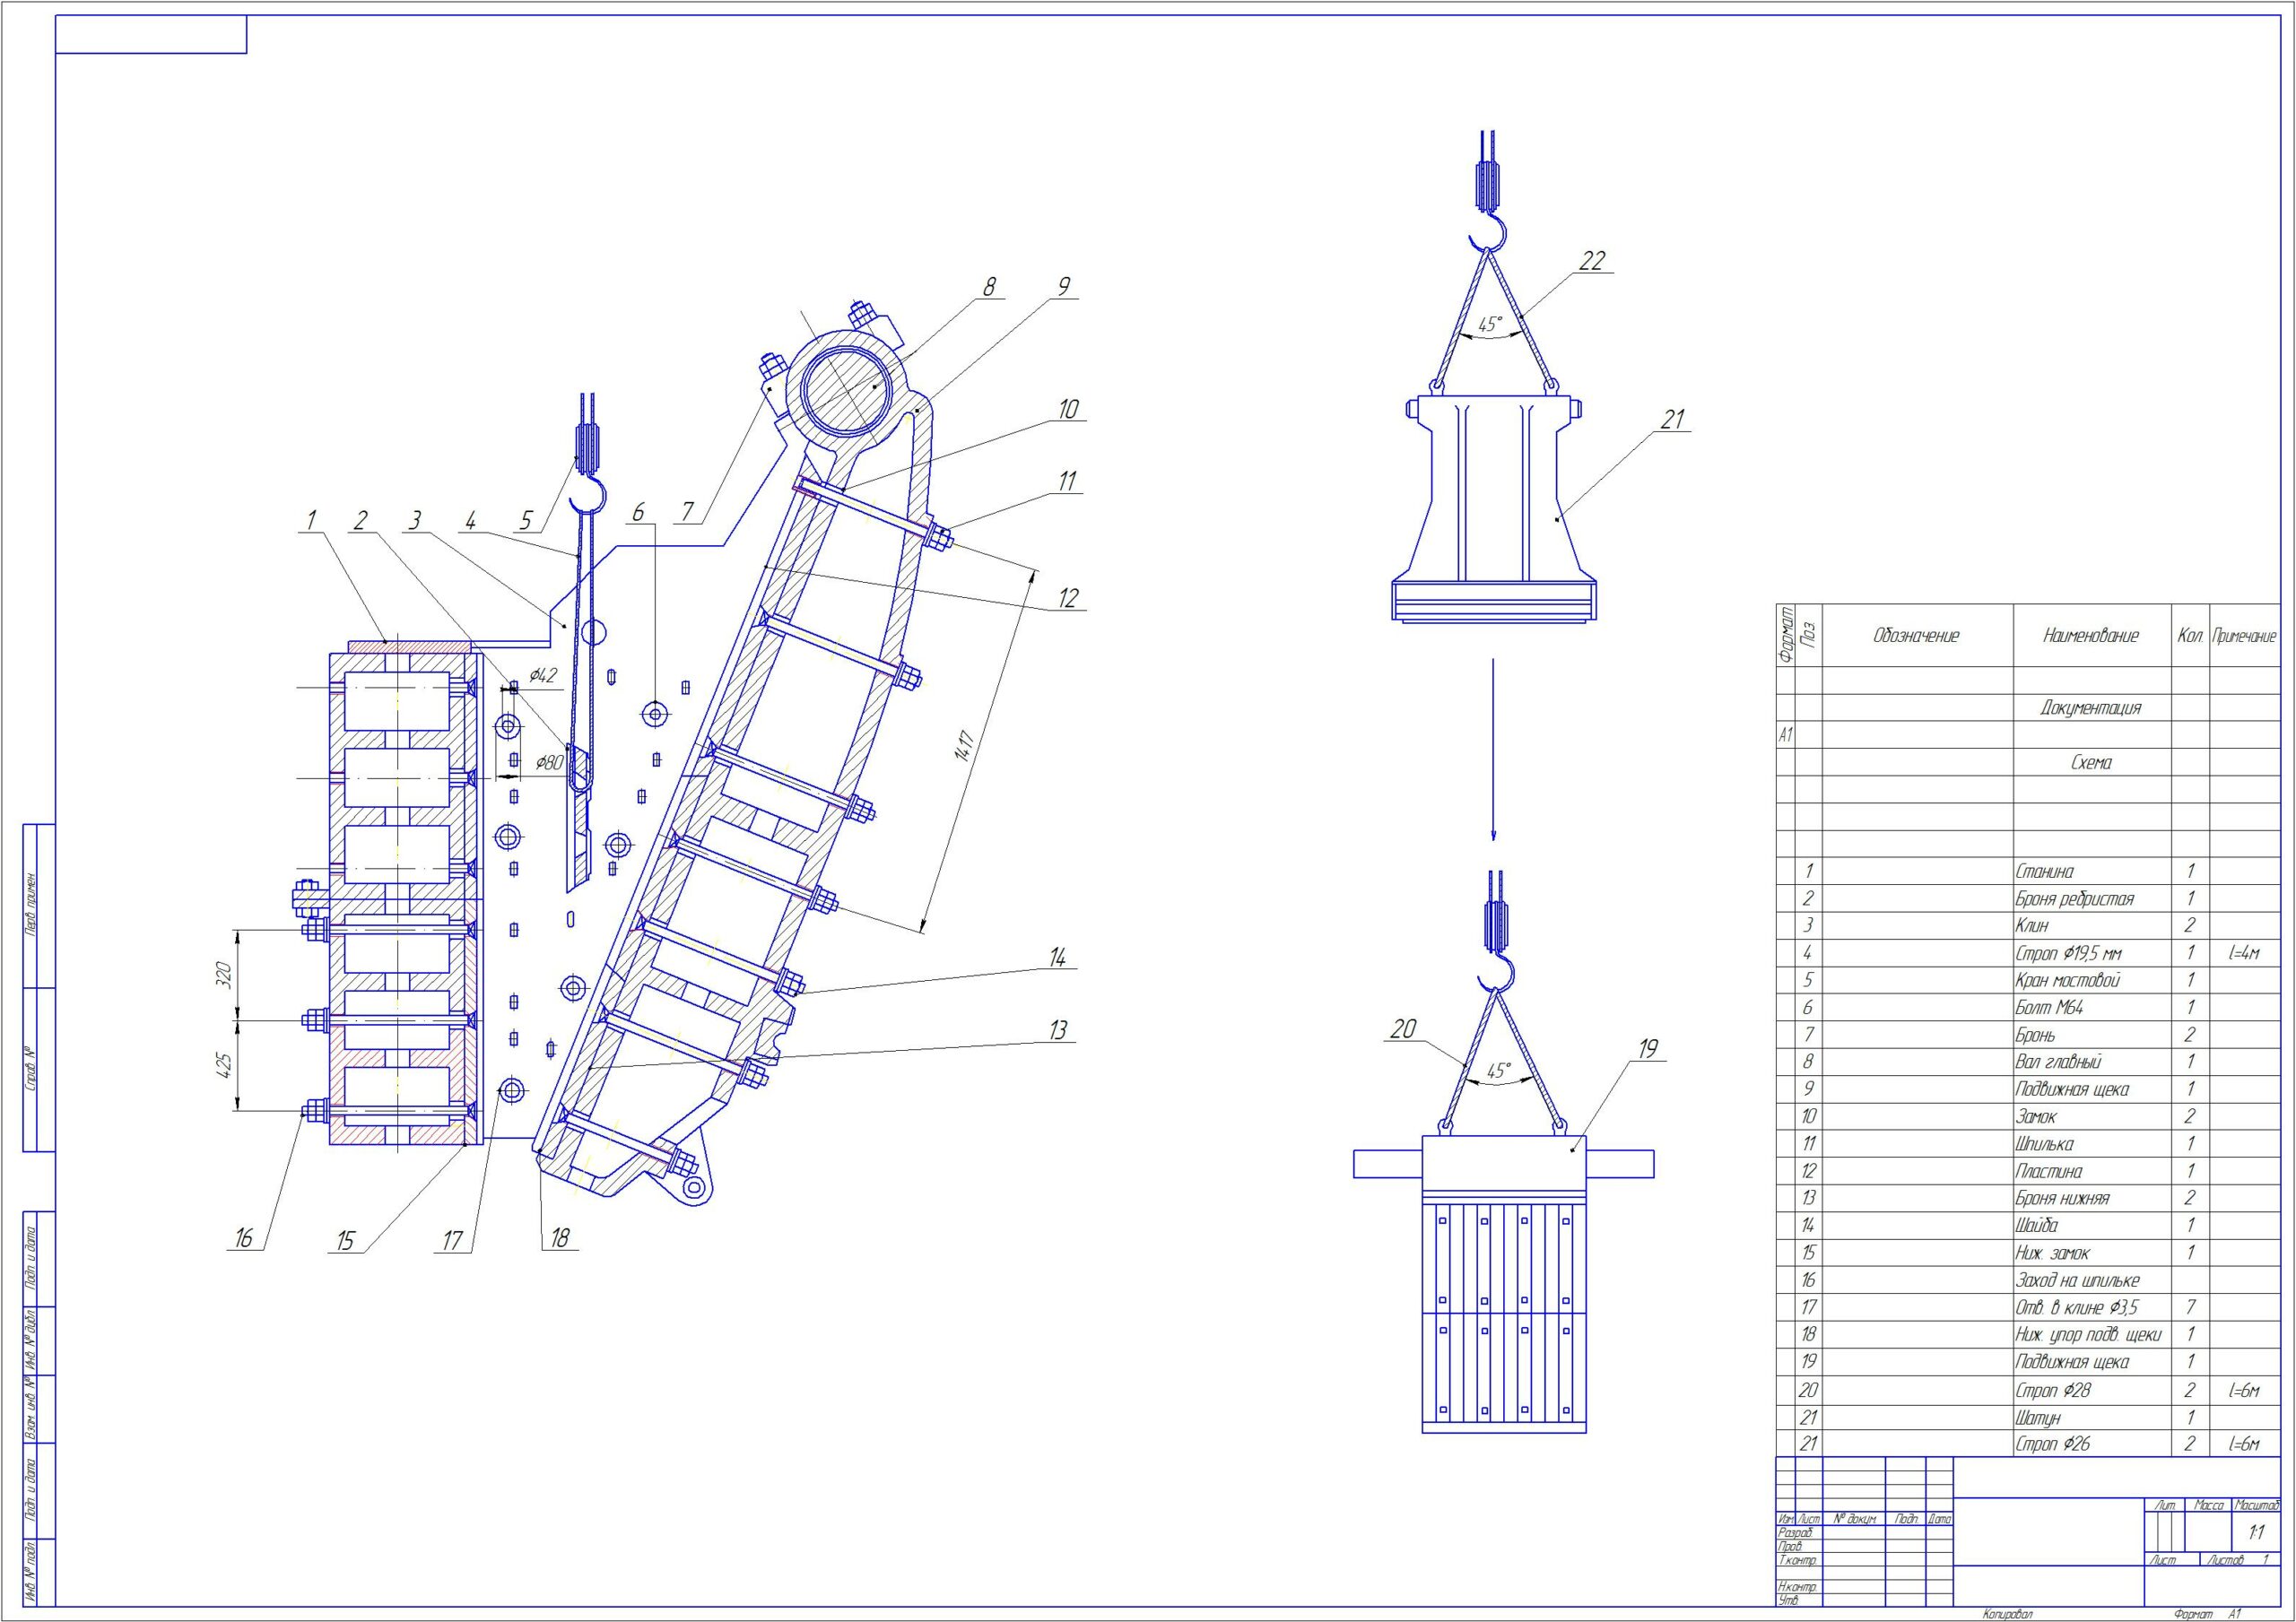Click the 'Масса' header in title block
Screen dimensions: 2296x1622
[x=2208, y=1505]
